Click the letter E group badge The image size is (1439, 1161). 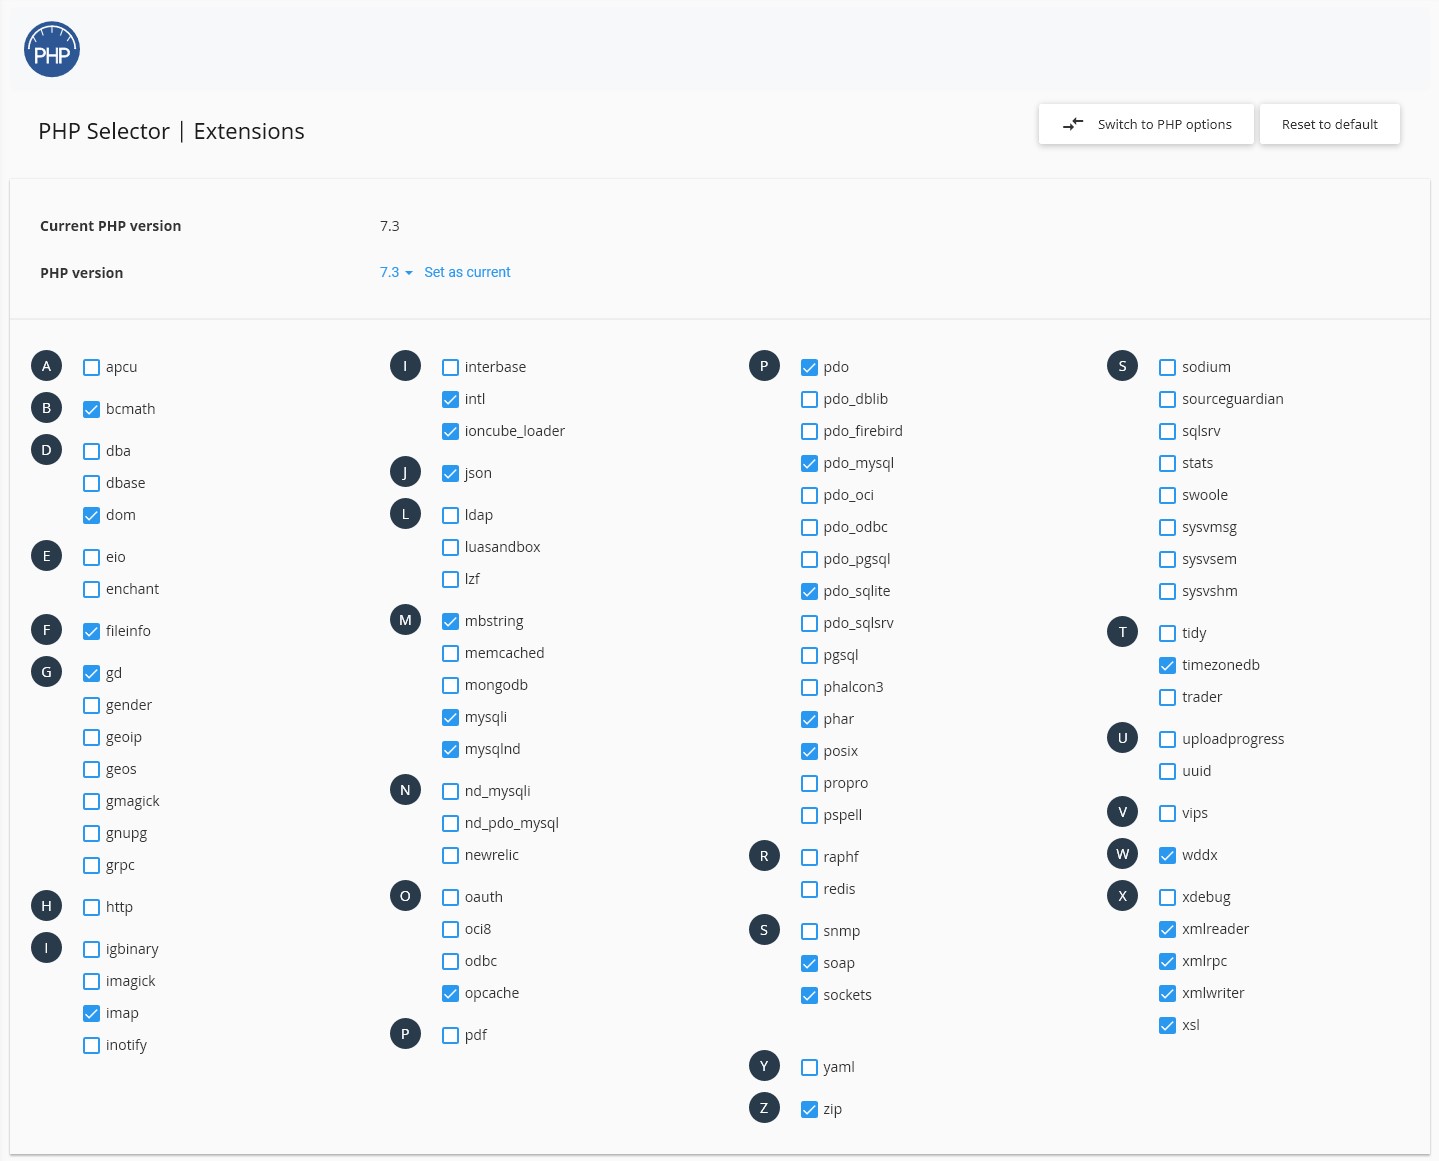[x=46, y=556]
